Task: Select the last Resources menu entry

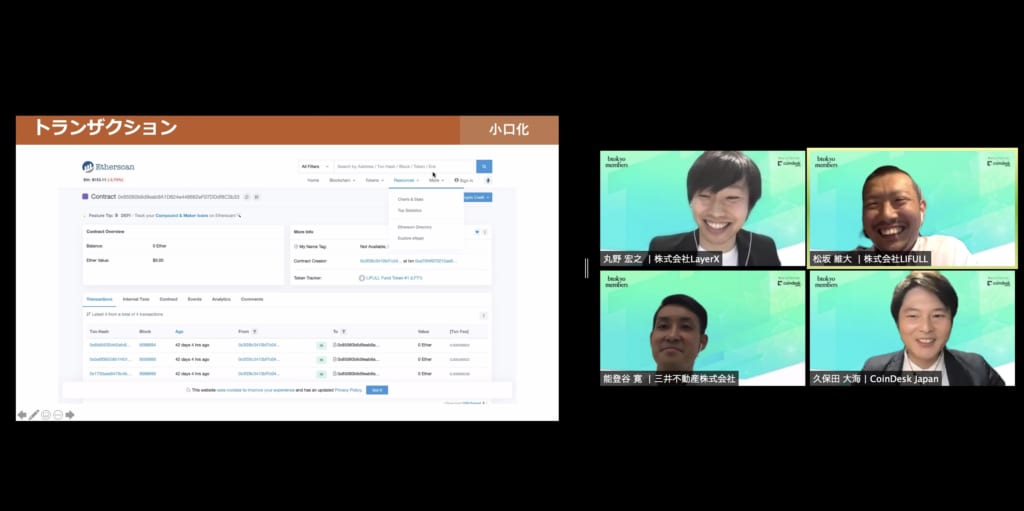Action: pyautogui.click(x=410, y=238)
